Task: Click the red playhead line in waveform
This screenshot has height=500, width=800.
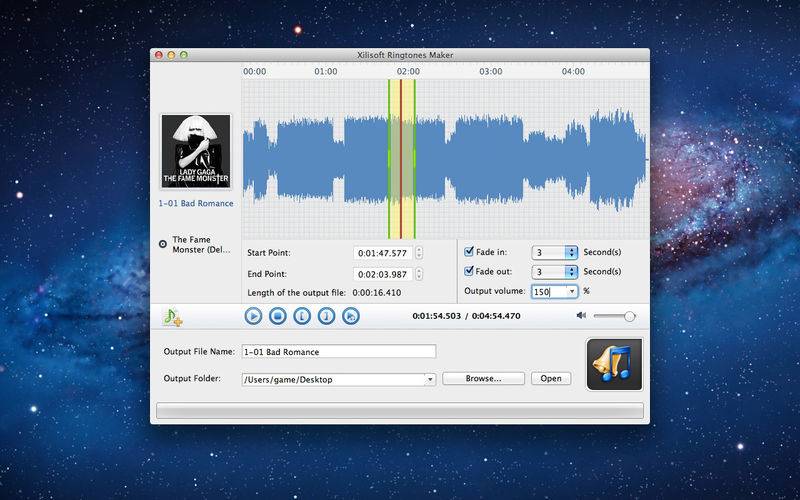Action: point(401,159)
